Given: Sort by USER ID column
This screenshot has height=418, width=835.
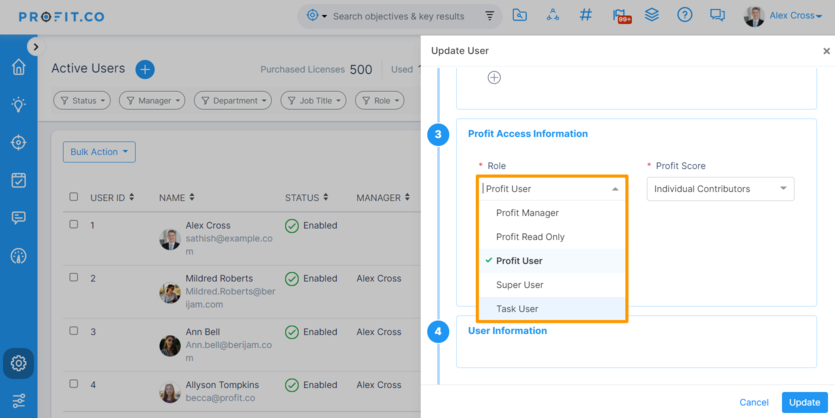Looking at the screenshot, I should pyautogui.click(x=112, y=198).
